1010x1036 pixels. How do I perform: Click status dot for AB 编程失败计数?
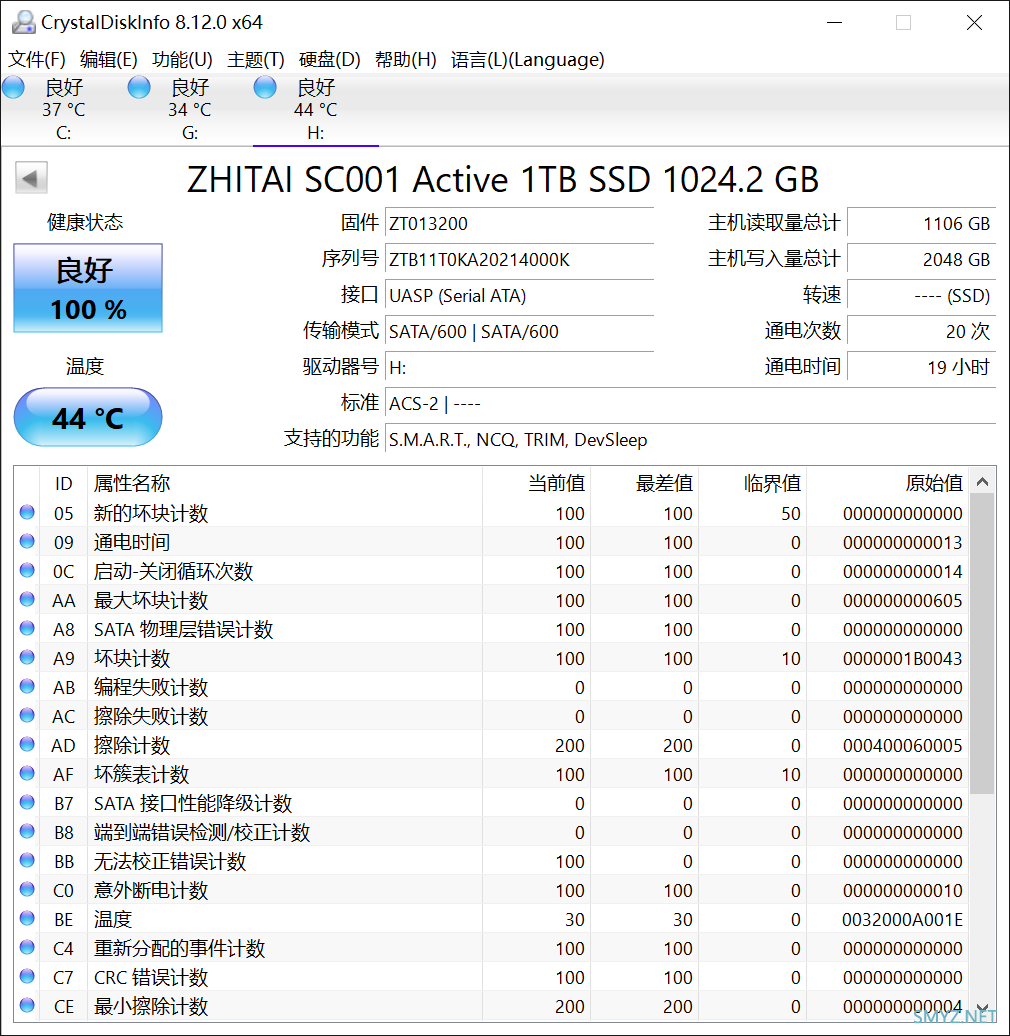pyautogui.click(x=27, y=686)
